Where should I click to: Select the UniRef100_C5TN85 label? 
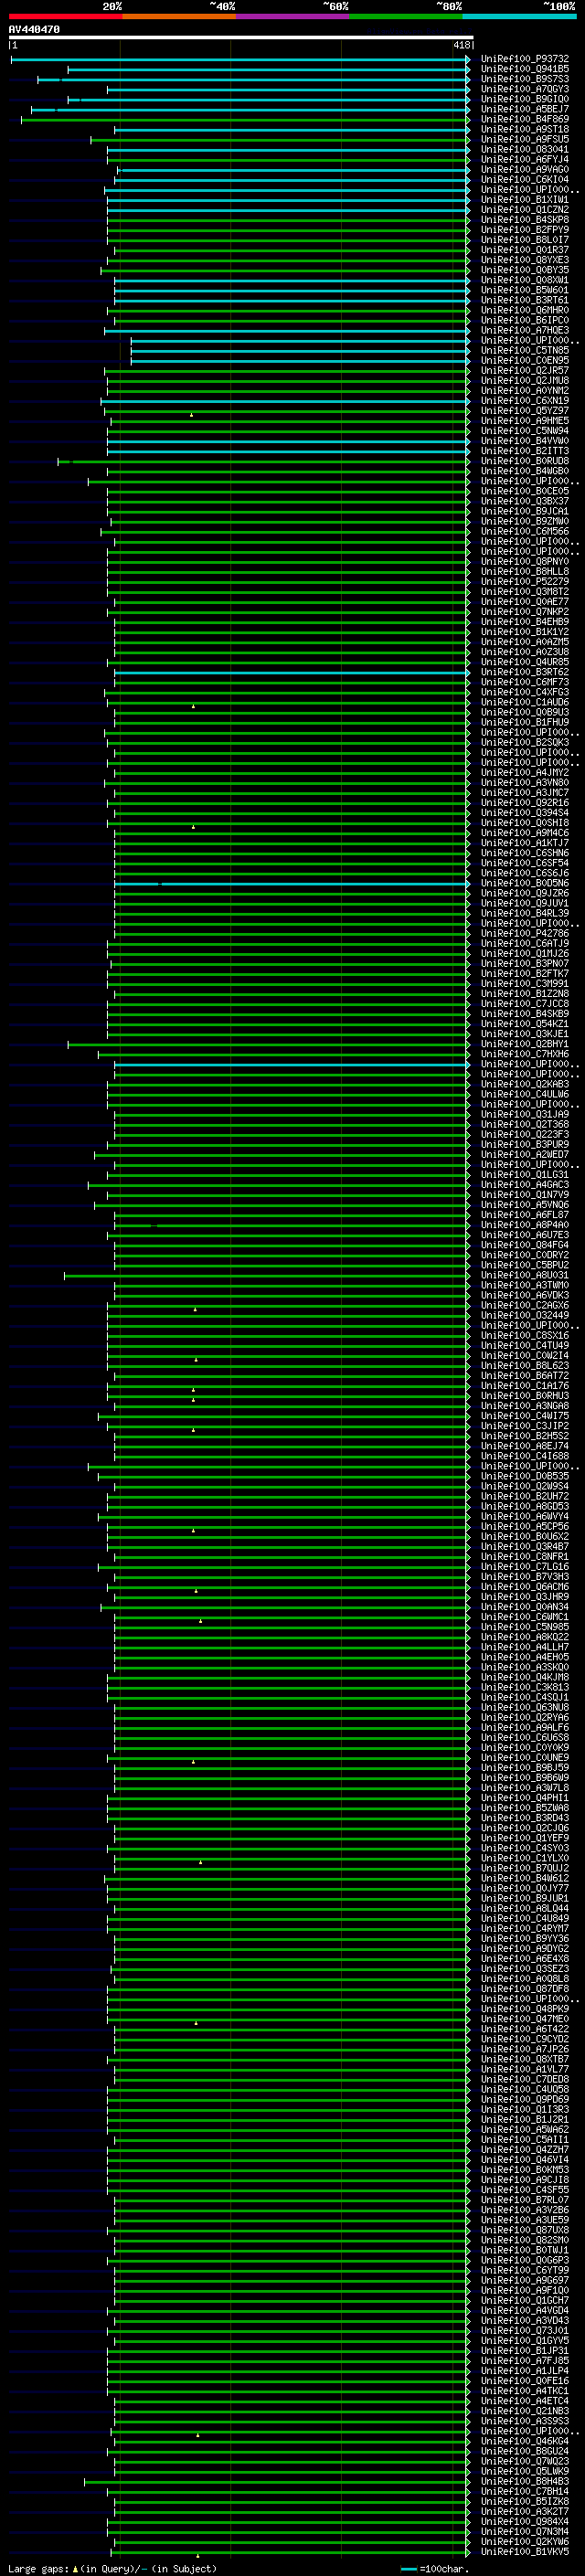tap(525, 350)
